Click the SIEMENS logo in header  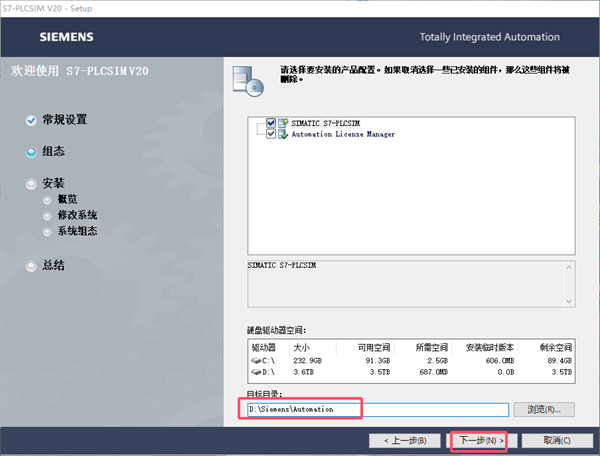67,37
